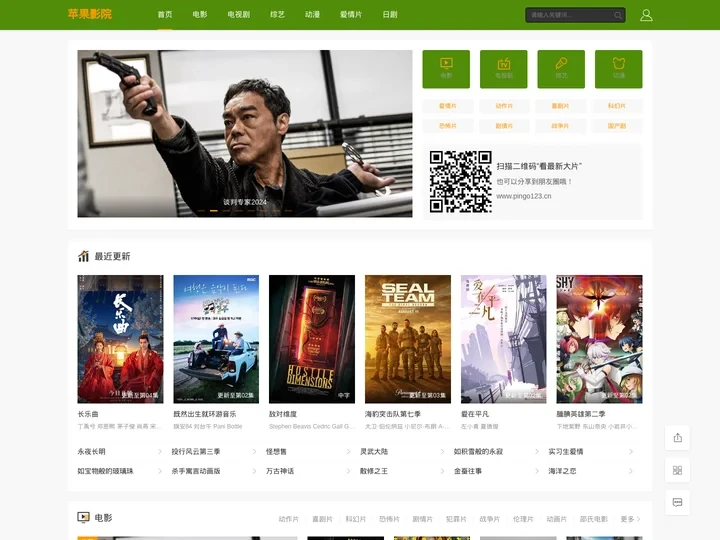Open the 既然出生就环游音乐 poster
This screenshot has width=720, height=540.
coord(216,339)
